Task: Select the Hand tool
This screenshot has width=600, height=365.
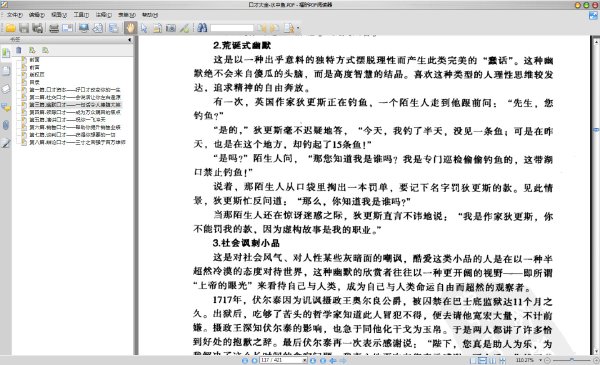Action: pos(130,28)
